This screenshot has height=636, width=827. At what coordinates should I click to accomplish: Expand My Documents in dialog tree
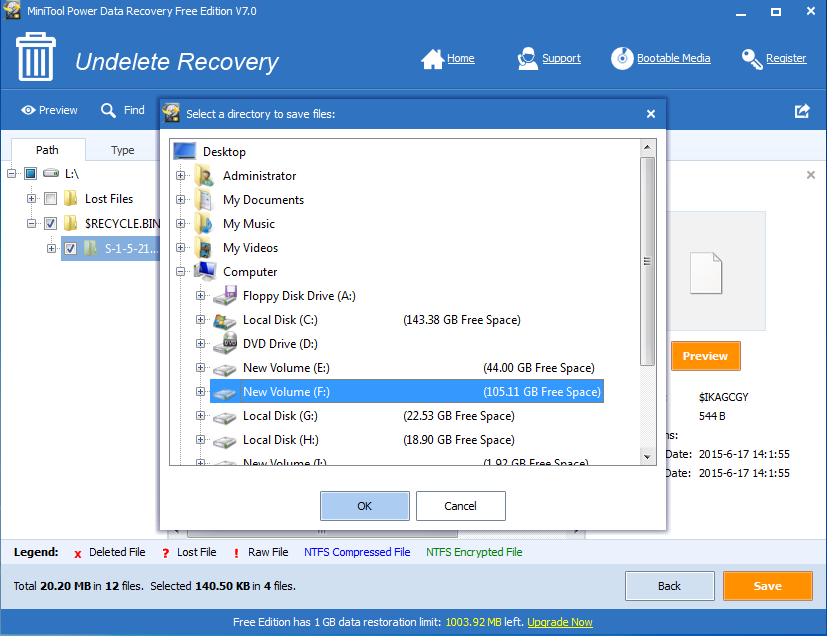[180, 199]
